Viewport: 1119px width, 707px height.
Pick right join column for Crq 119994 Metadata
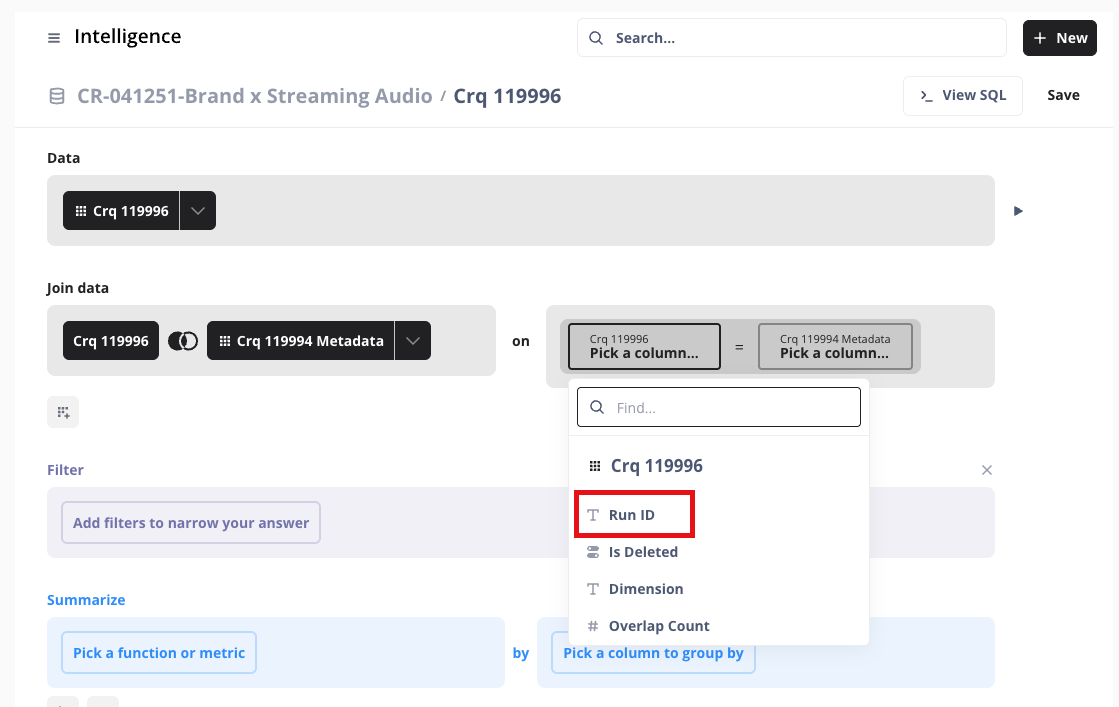point(834,346)
